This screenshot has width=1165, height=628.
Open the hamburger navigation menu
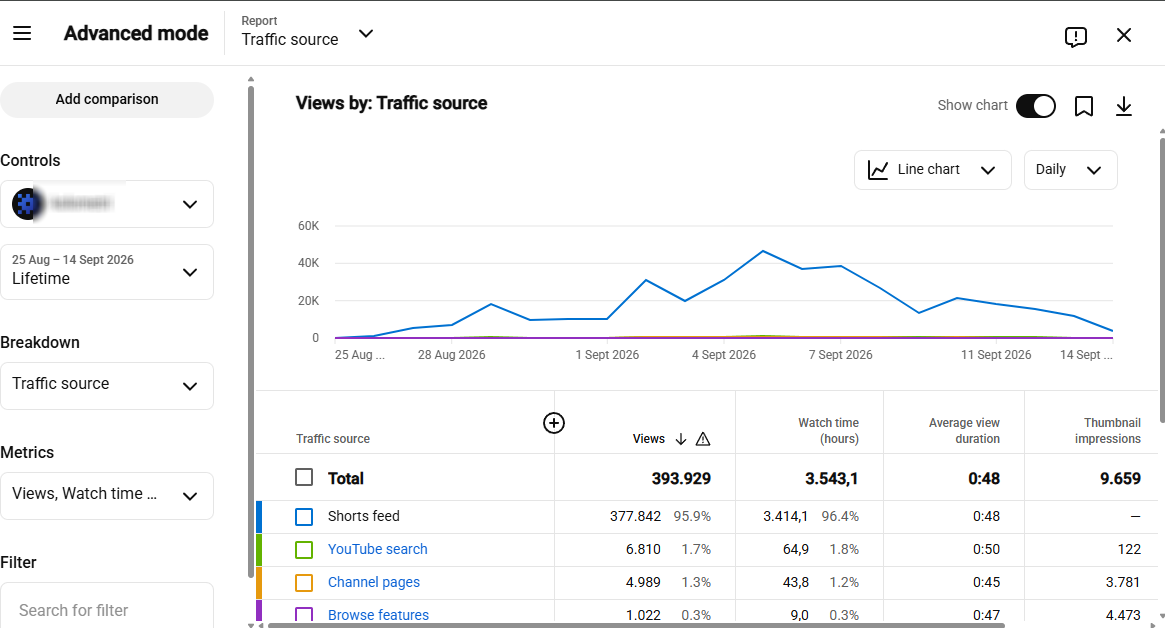(x=22, y=33)
